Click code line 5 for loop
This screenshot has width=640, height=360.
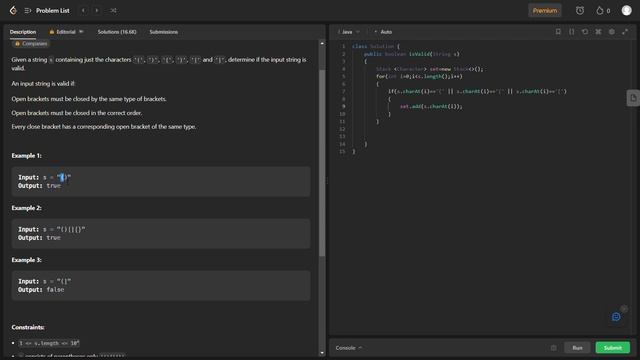(x=419, y=76)
